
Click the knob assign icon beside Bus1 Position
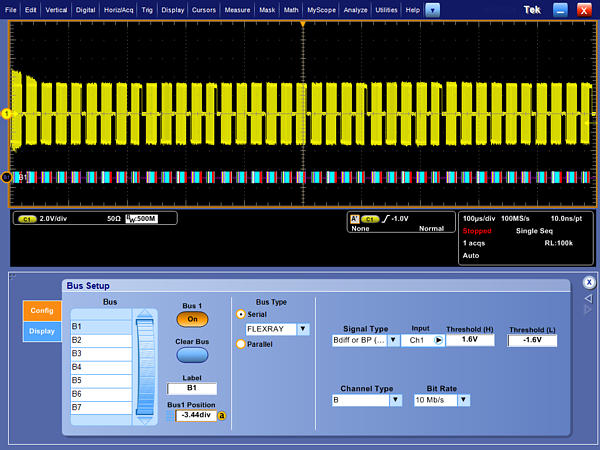coord(222,415)
